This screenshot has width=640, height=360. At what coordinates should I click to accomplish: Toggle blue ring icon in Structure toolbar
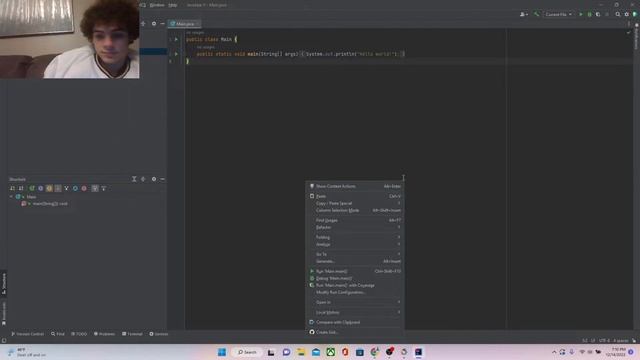coord(75,188)
